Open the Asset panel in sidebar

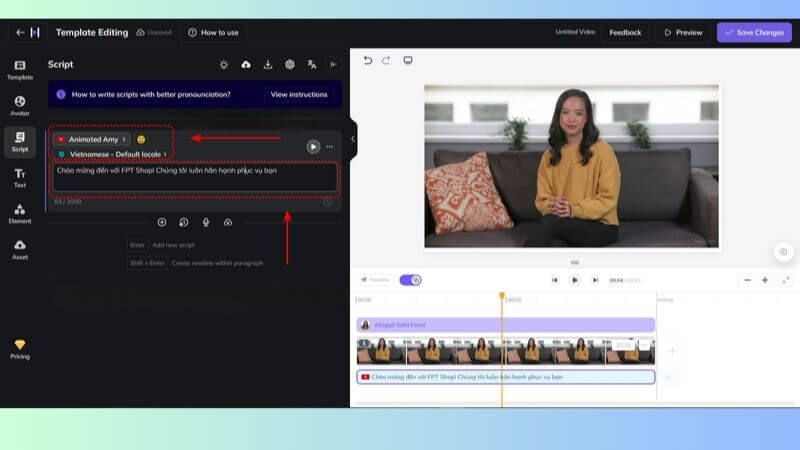(19, 249)
